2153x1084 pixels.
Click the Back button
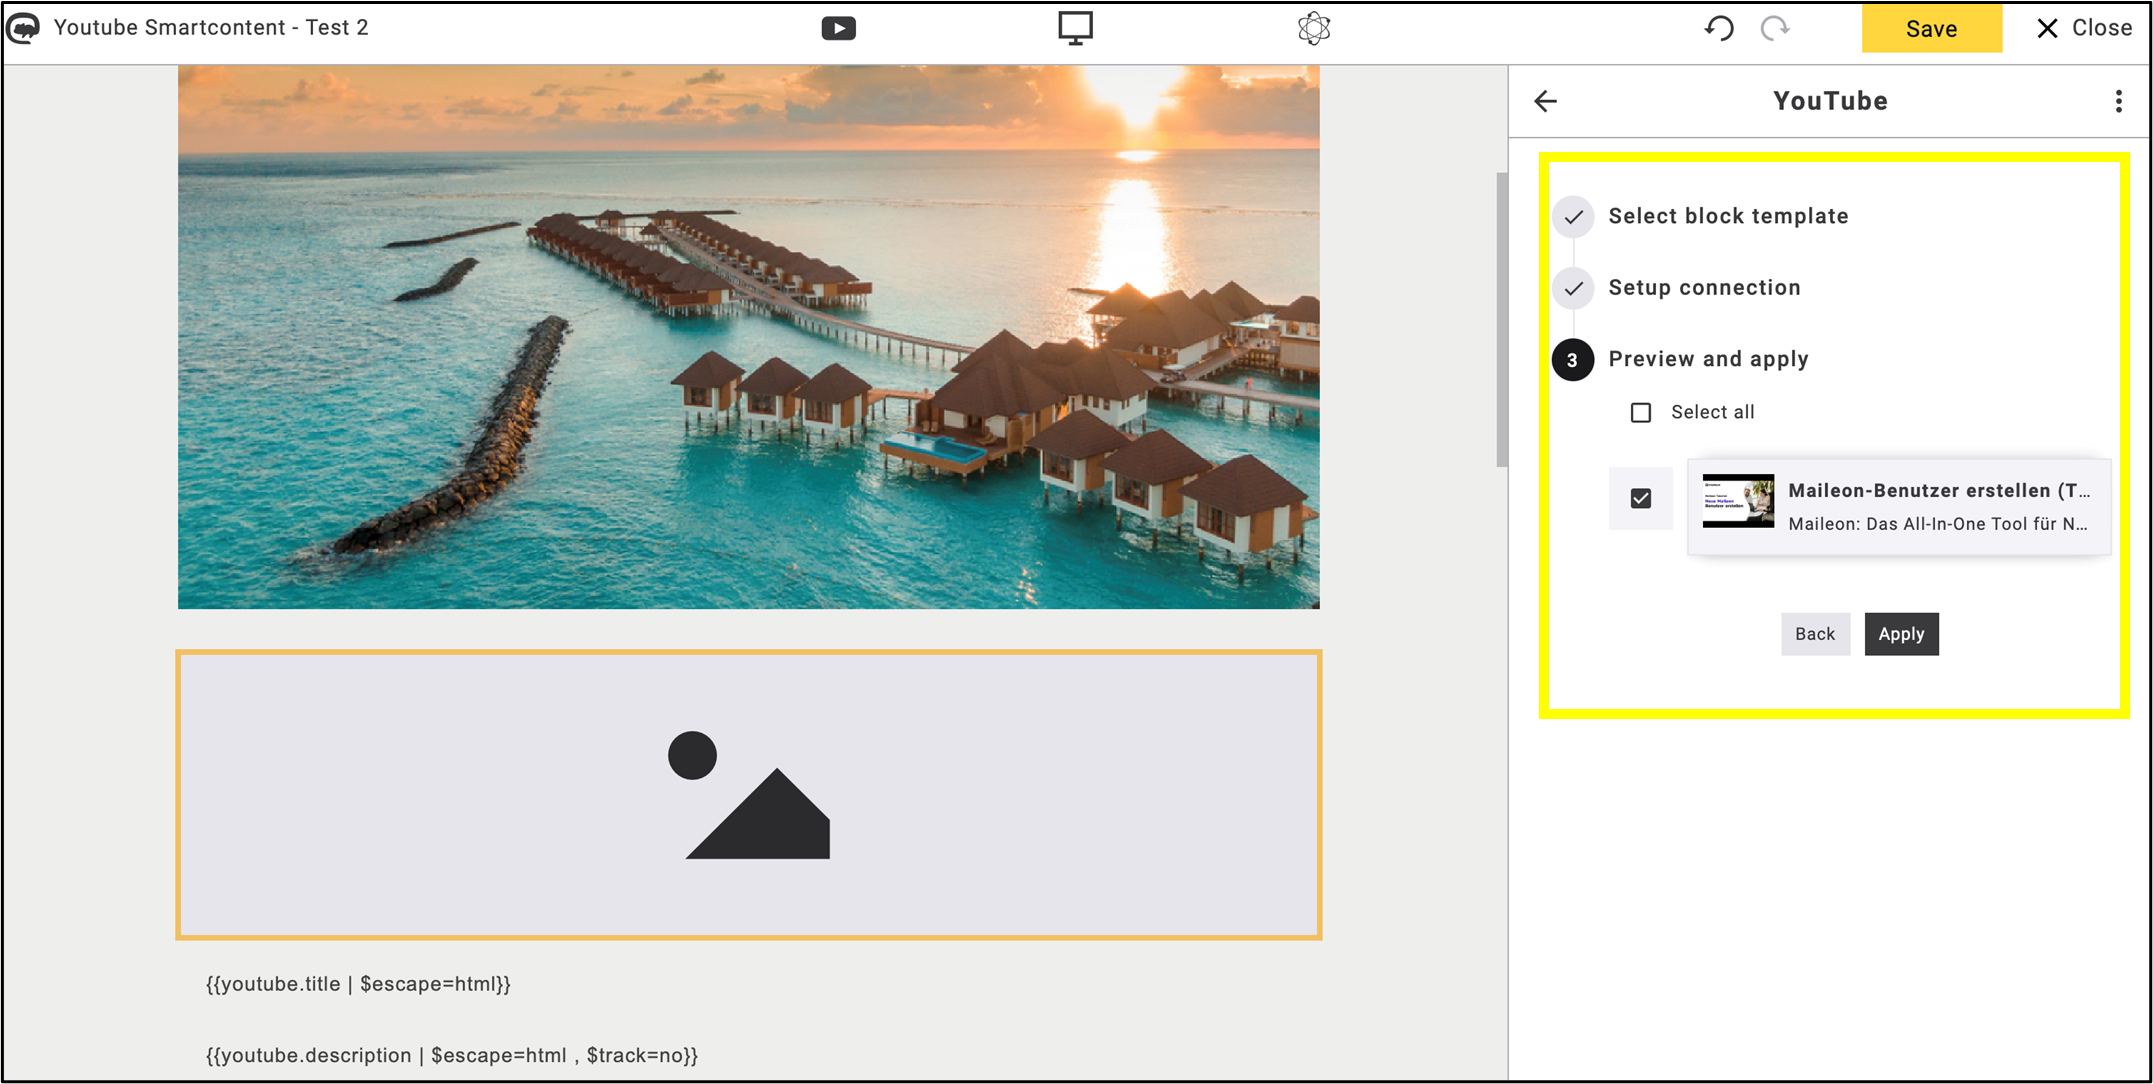click(1815, 634)
